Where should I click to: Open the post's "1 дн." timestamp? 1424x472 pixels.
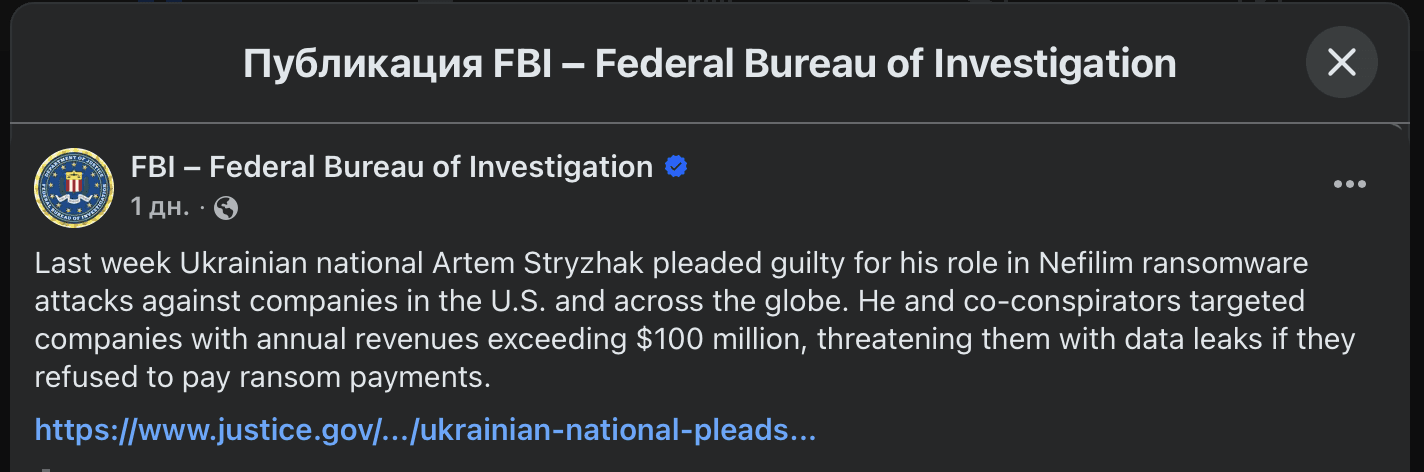point(161,207)
